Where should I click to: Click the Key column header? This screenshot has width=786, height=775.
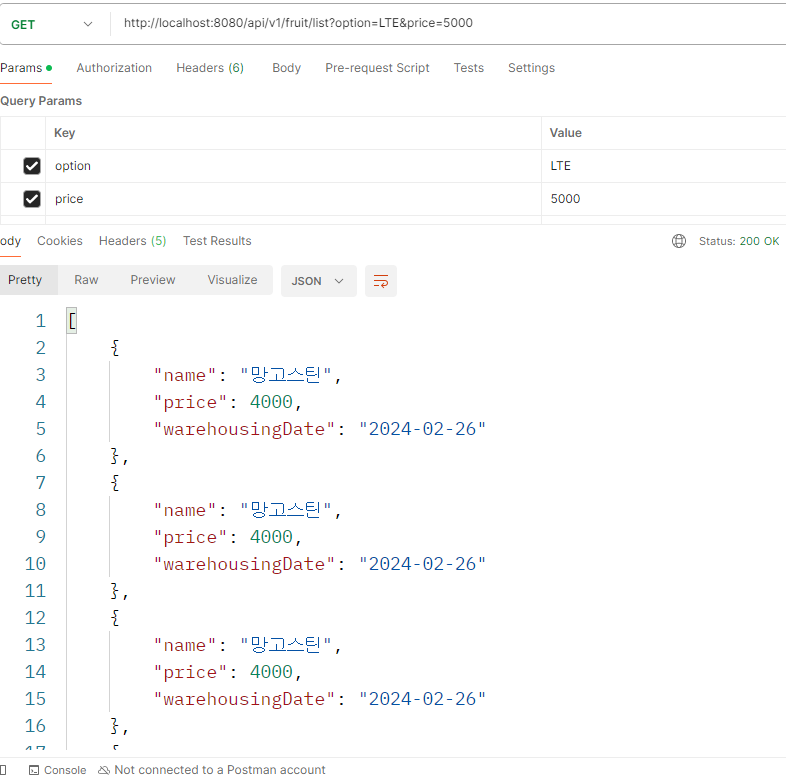65,133
